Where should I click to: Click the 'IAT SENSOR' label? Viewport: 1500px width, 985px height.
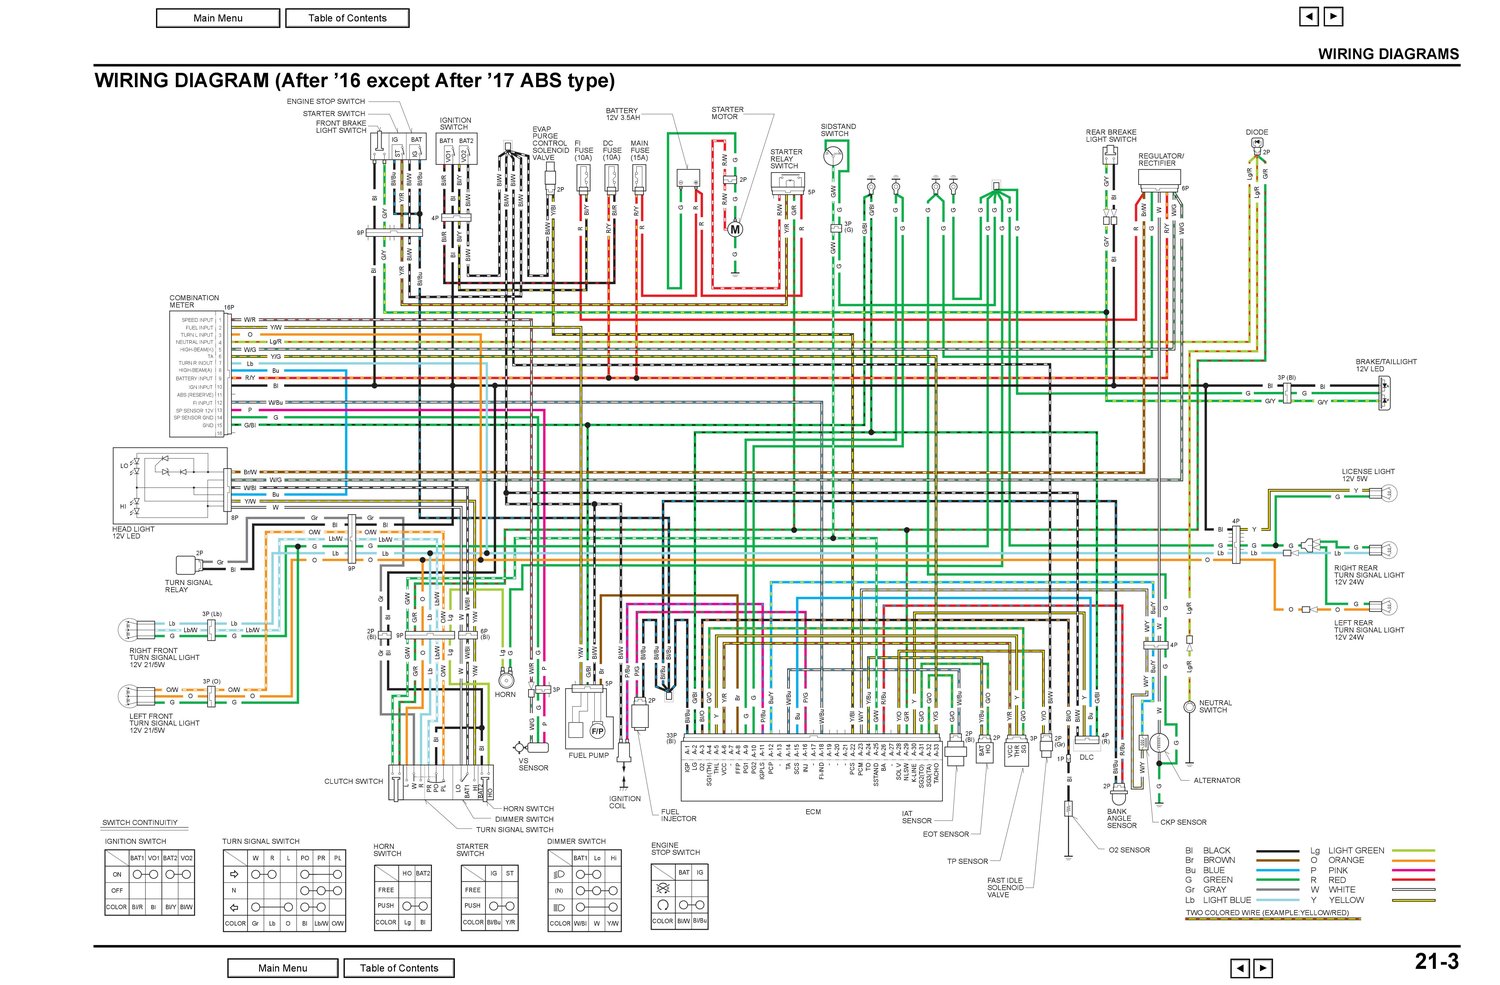(916, 817)
